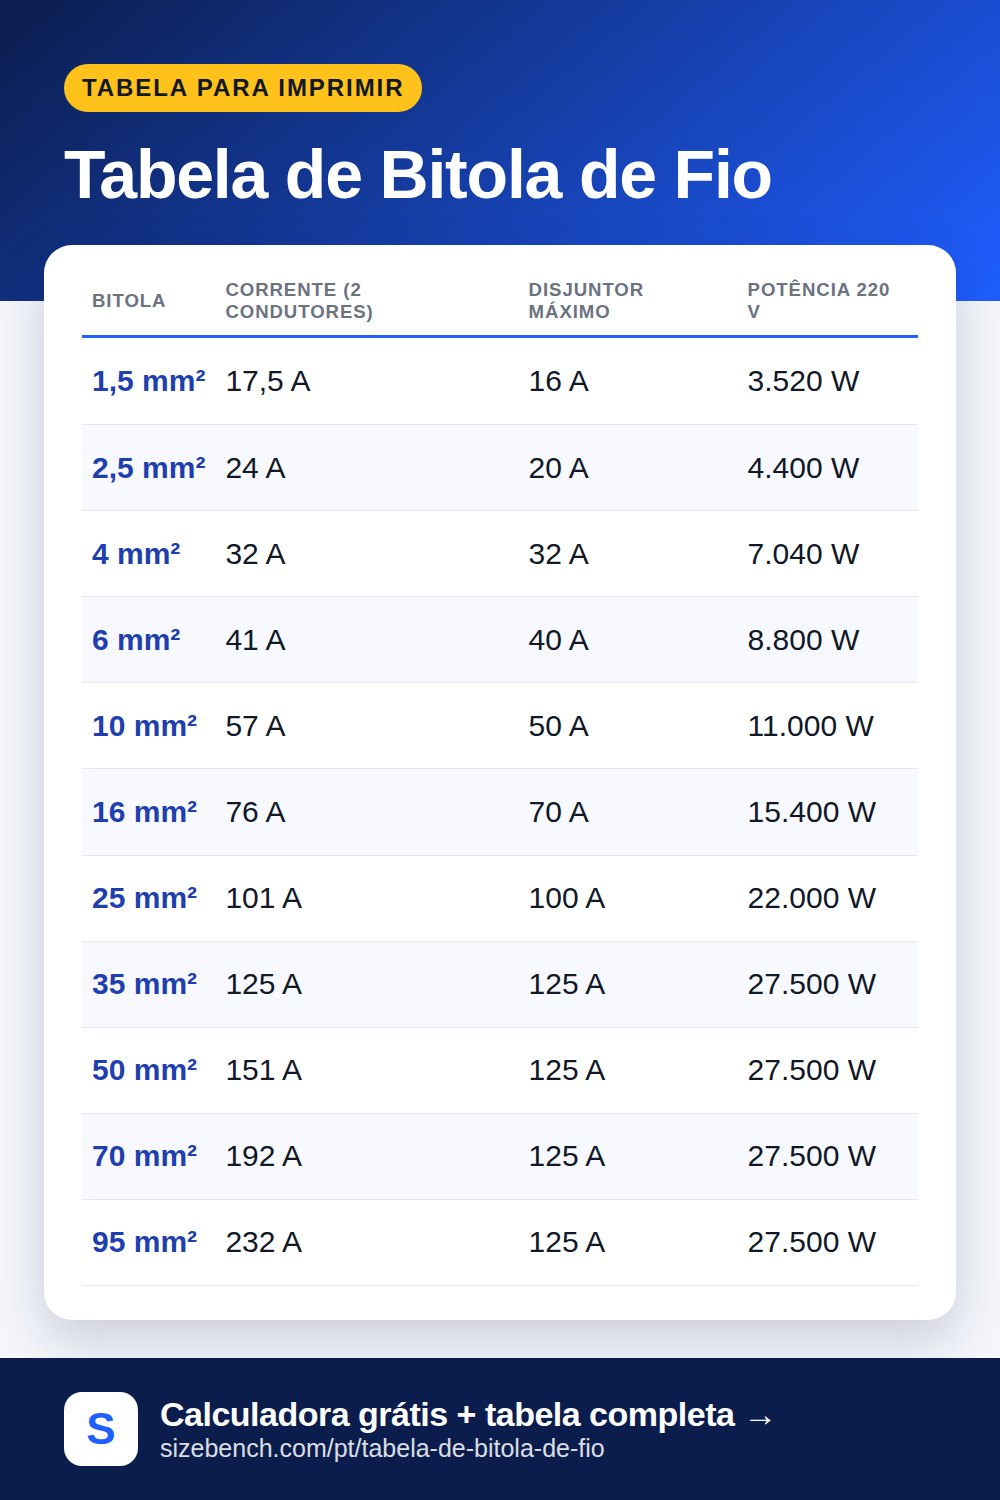Select the DISJUNTOR MÁXIMO column header
This screenshot has width=1000, height=1500.
pyautogui.click(x=586, y=301)
